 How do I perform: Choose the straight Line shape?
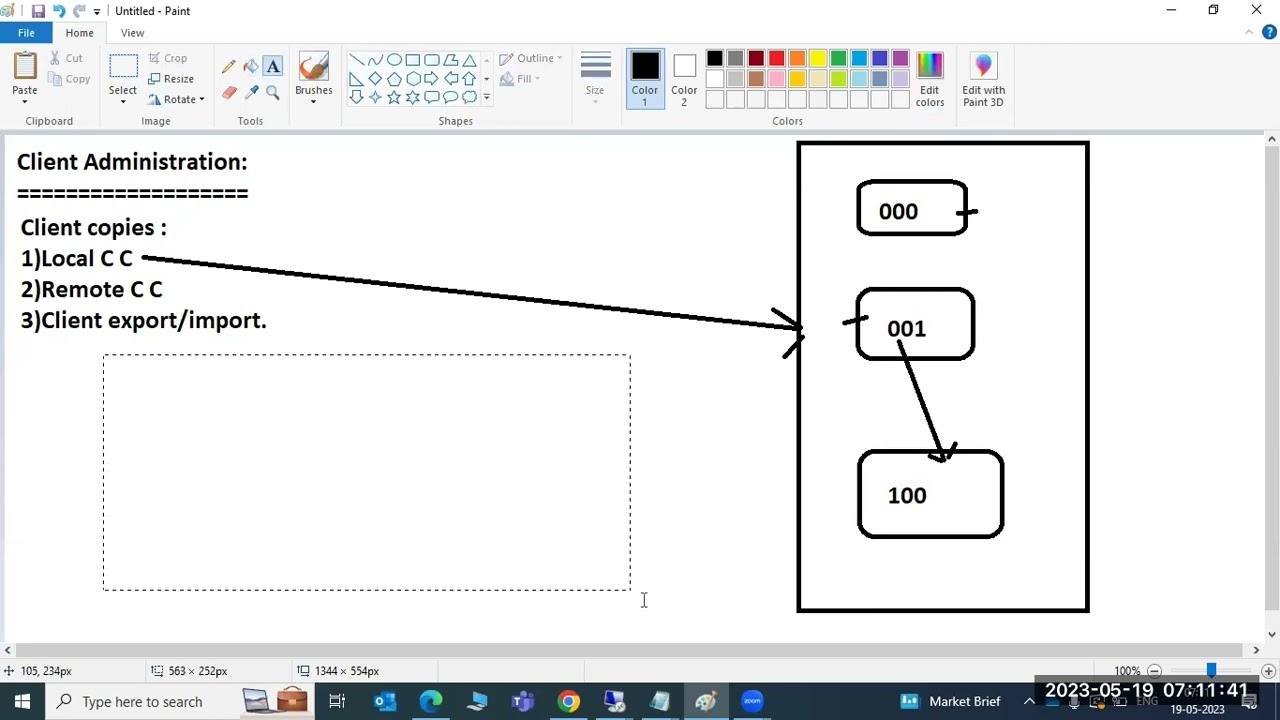coord(356,60)
